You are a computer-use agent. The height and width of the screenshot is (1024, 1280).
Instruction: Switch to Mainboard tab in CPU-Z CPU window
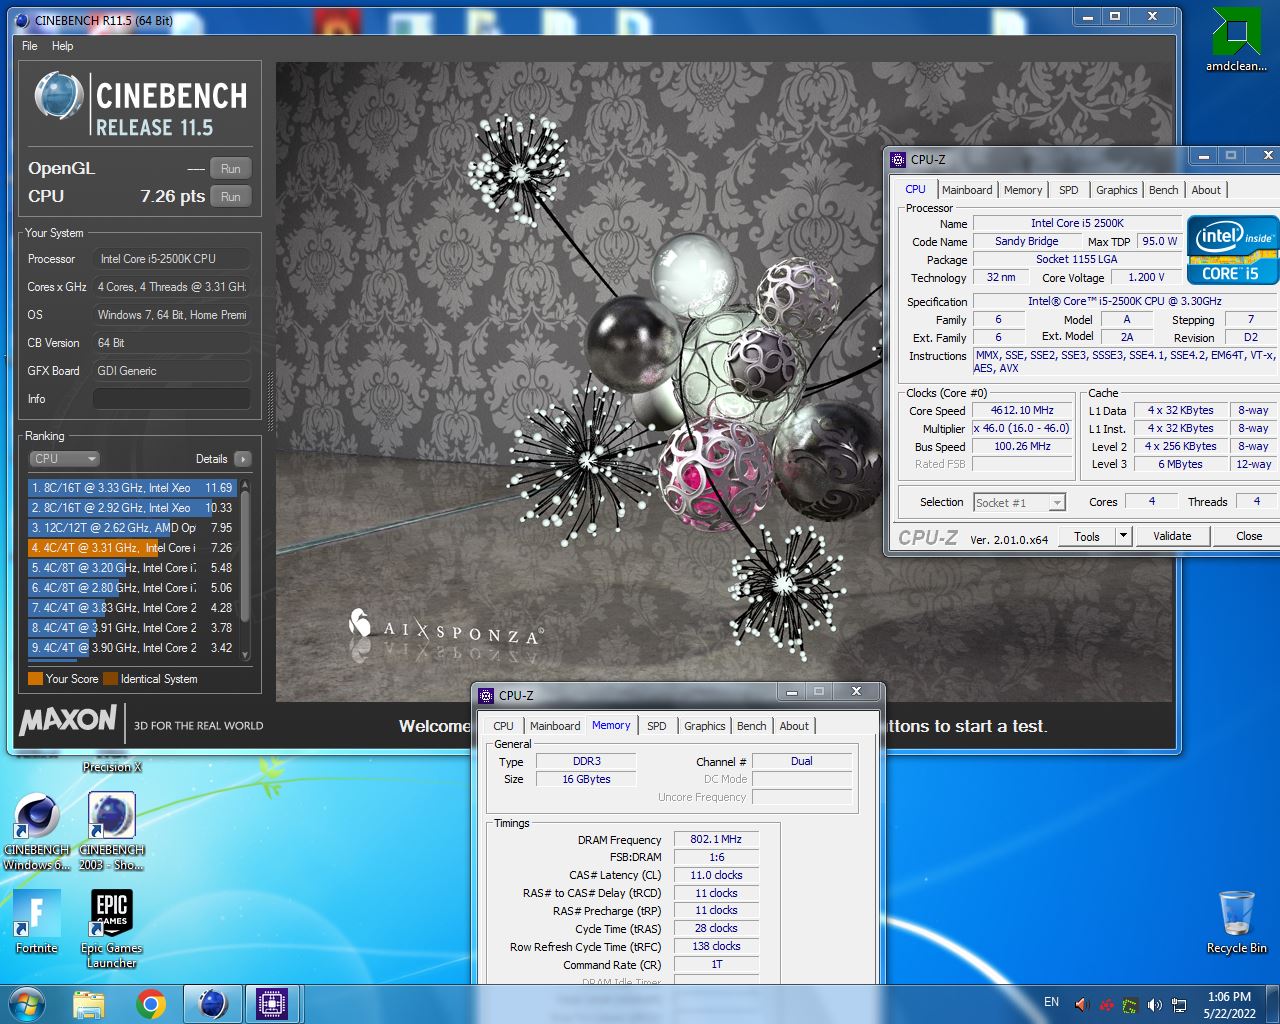click(x=967, y=190)
